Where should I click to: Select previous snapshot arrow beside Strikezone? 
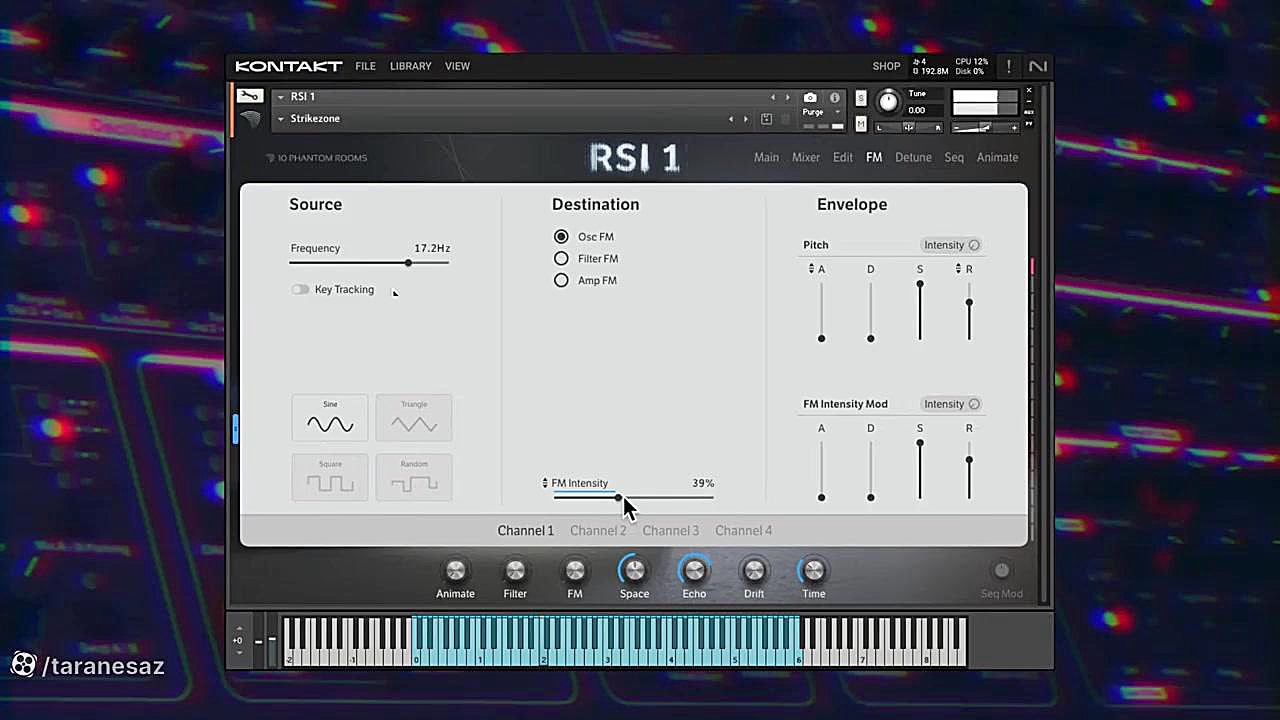pos(730,119)
